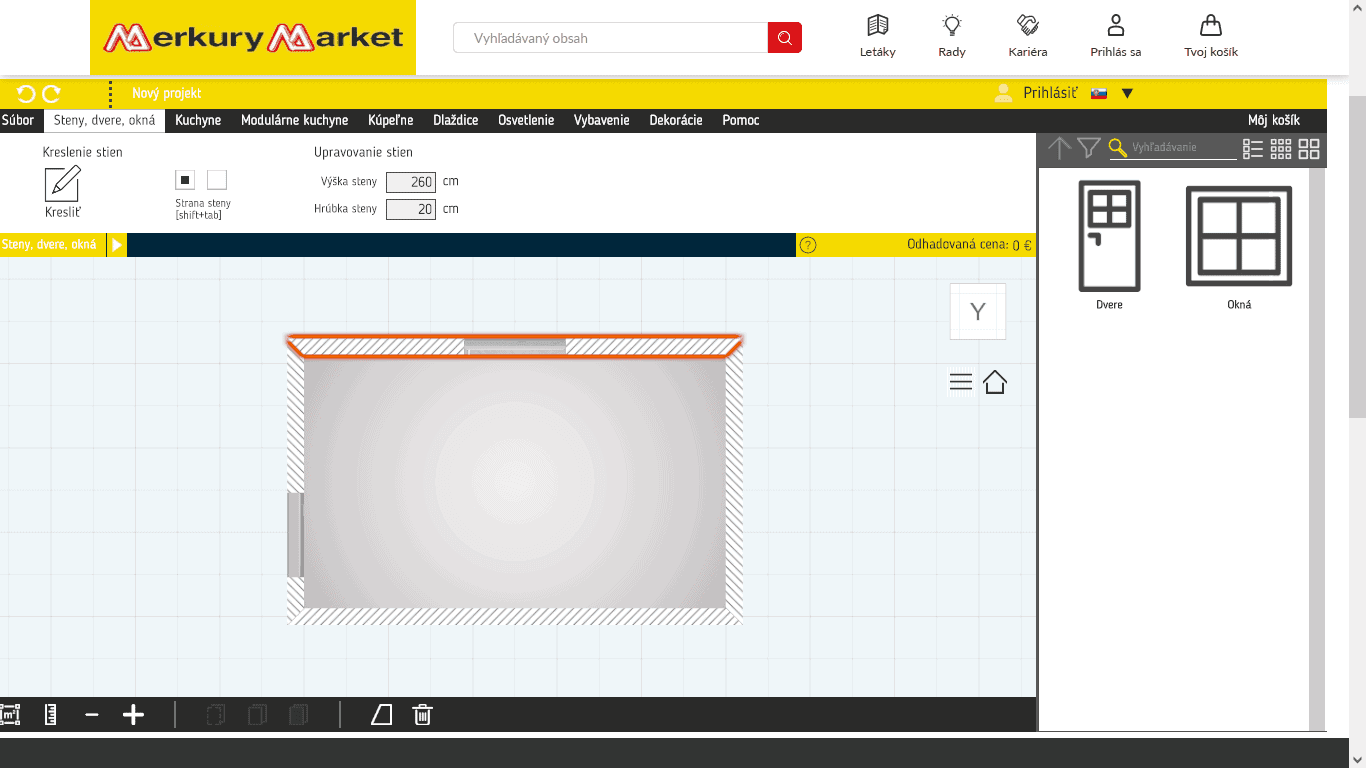The height and width of the screenshot is (768, 1366).
Task: Click the Prihlásiť login link
Action: pyautogui.click(x=1050, y=93)
